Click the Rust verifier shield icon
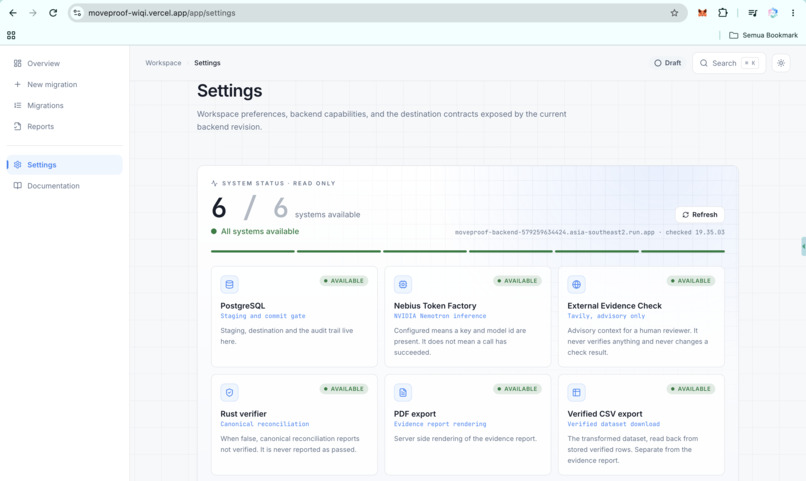This screenshot has width=806, height=481. (229, 392)
